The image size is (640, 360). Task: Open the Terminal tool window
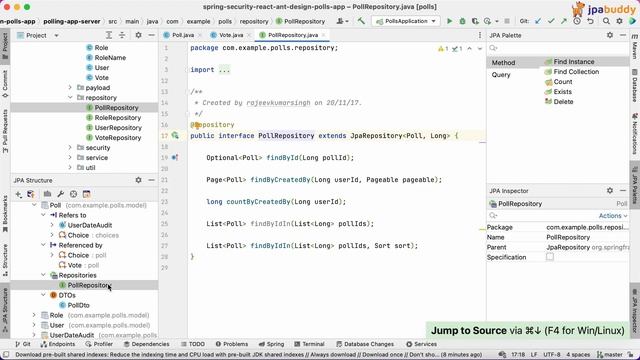[x=309, y=344]
